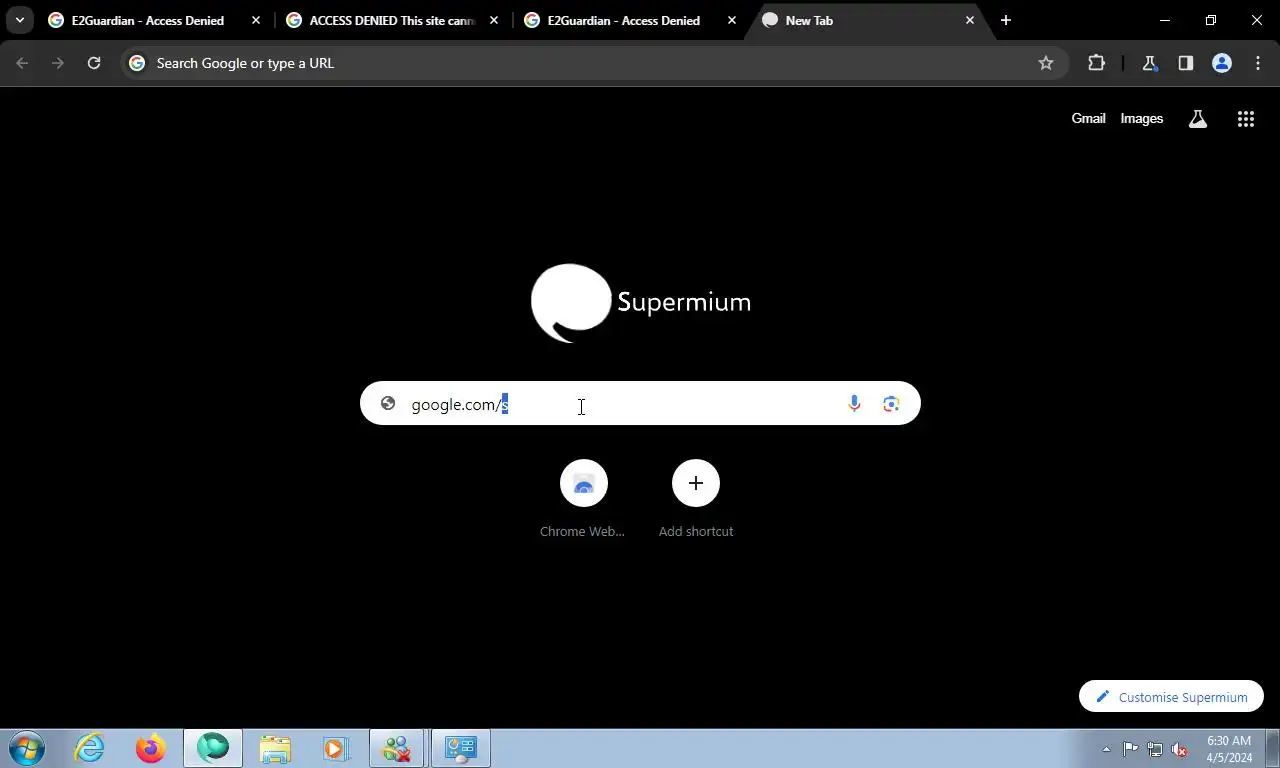Open network status tray icon
Viewport: 1280px width, 768px height.
coord(1155,749)
